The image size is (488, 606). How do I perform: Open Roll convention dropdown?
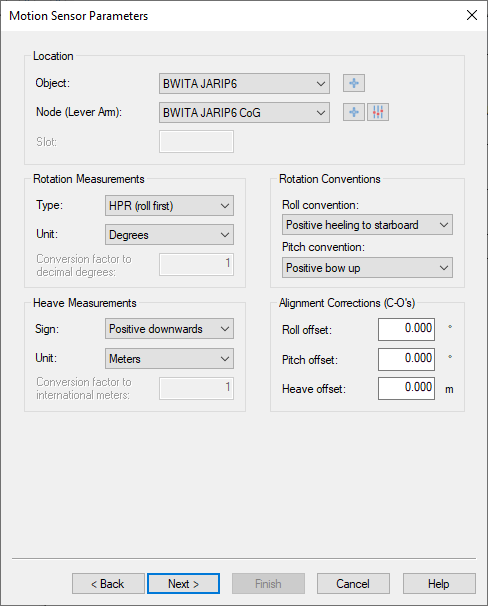367,225
